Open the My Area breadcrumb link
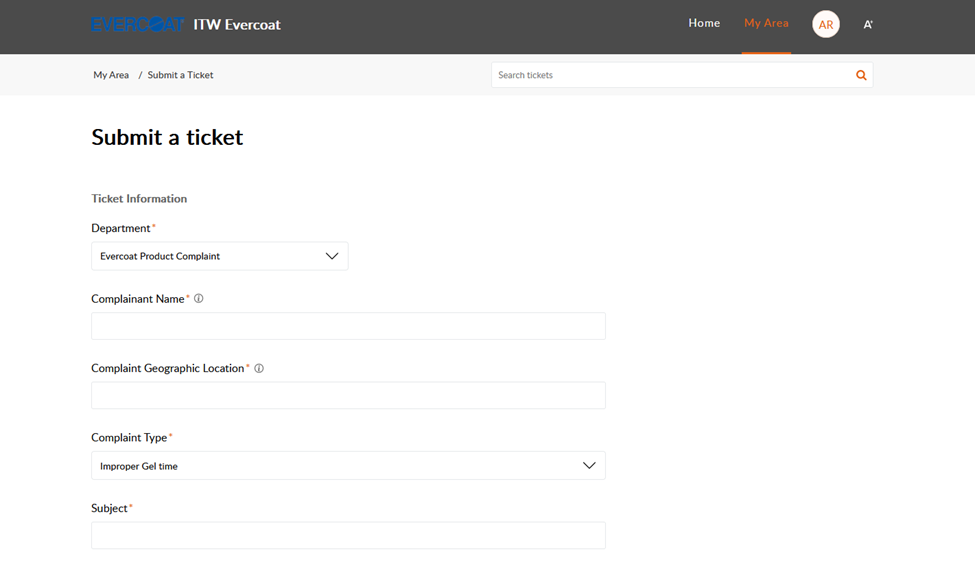975x567 pixels. point(111,75)
